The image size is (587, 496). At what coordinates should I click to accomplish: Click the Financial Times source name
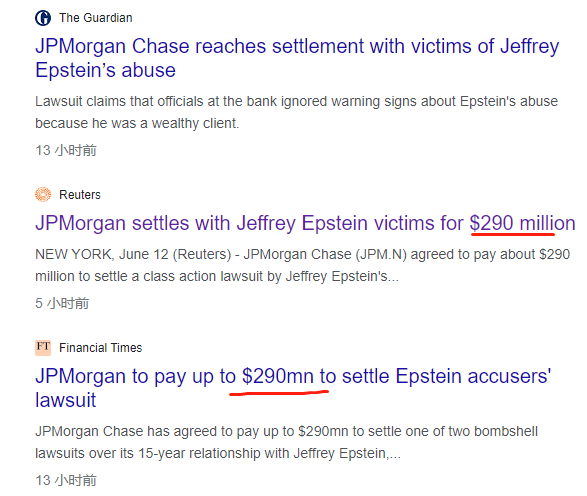pos(101,348)
